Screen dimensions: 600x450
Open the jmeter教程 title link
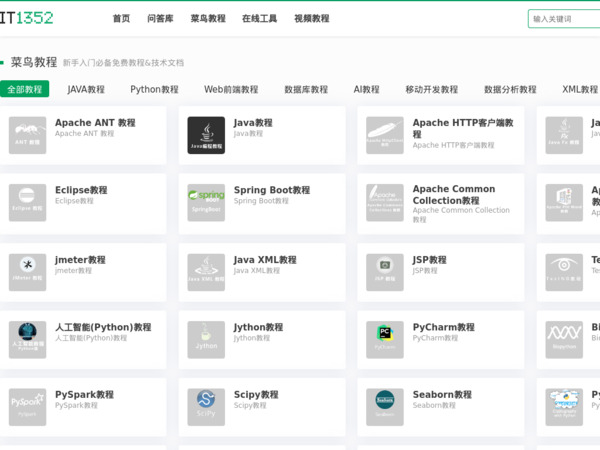[x=80, y=260]
